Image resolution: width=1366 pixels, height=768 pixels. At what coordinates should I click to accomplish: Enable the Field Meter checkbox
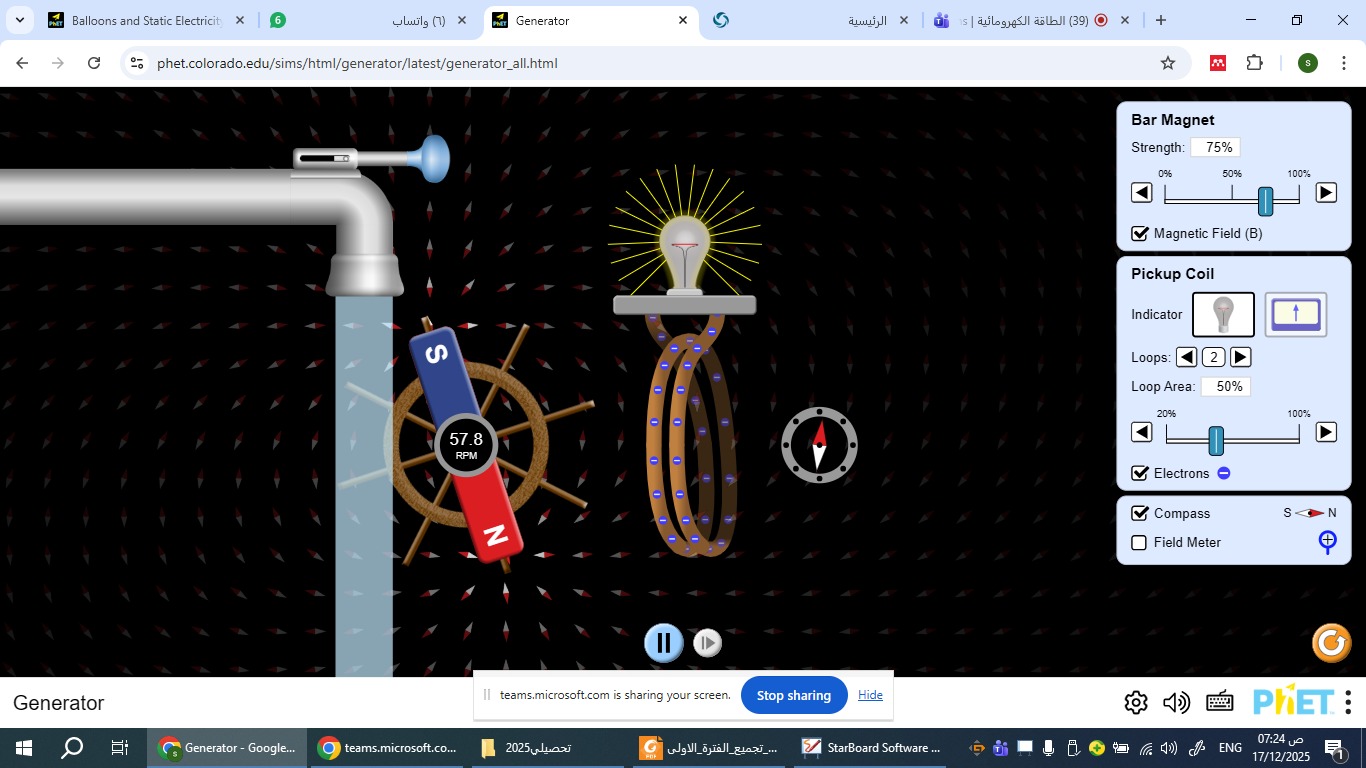[x=1139, y=543]
